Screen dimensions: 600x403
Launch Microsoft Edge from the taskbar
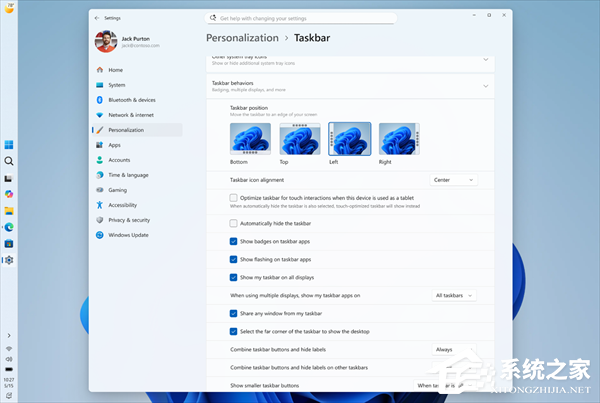coord(9,227)
